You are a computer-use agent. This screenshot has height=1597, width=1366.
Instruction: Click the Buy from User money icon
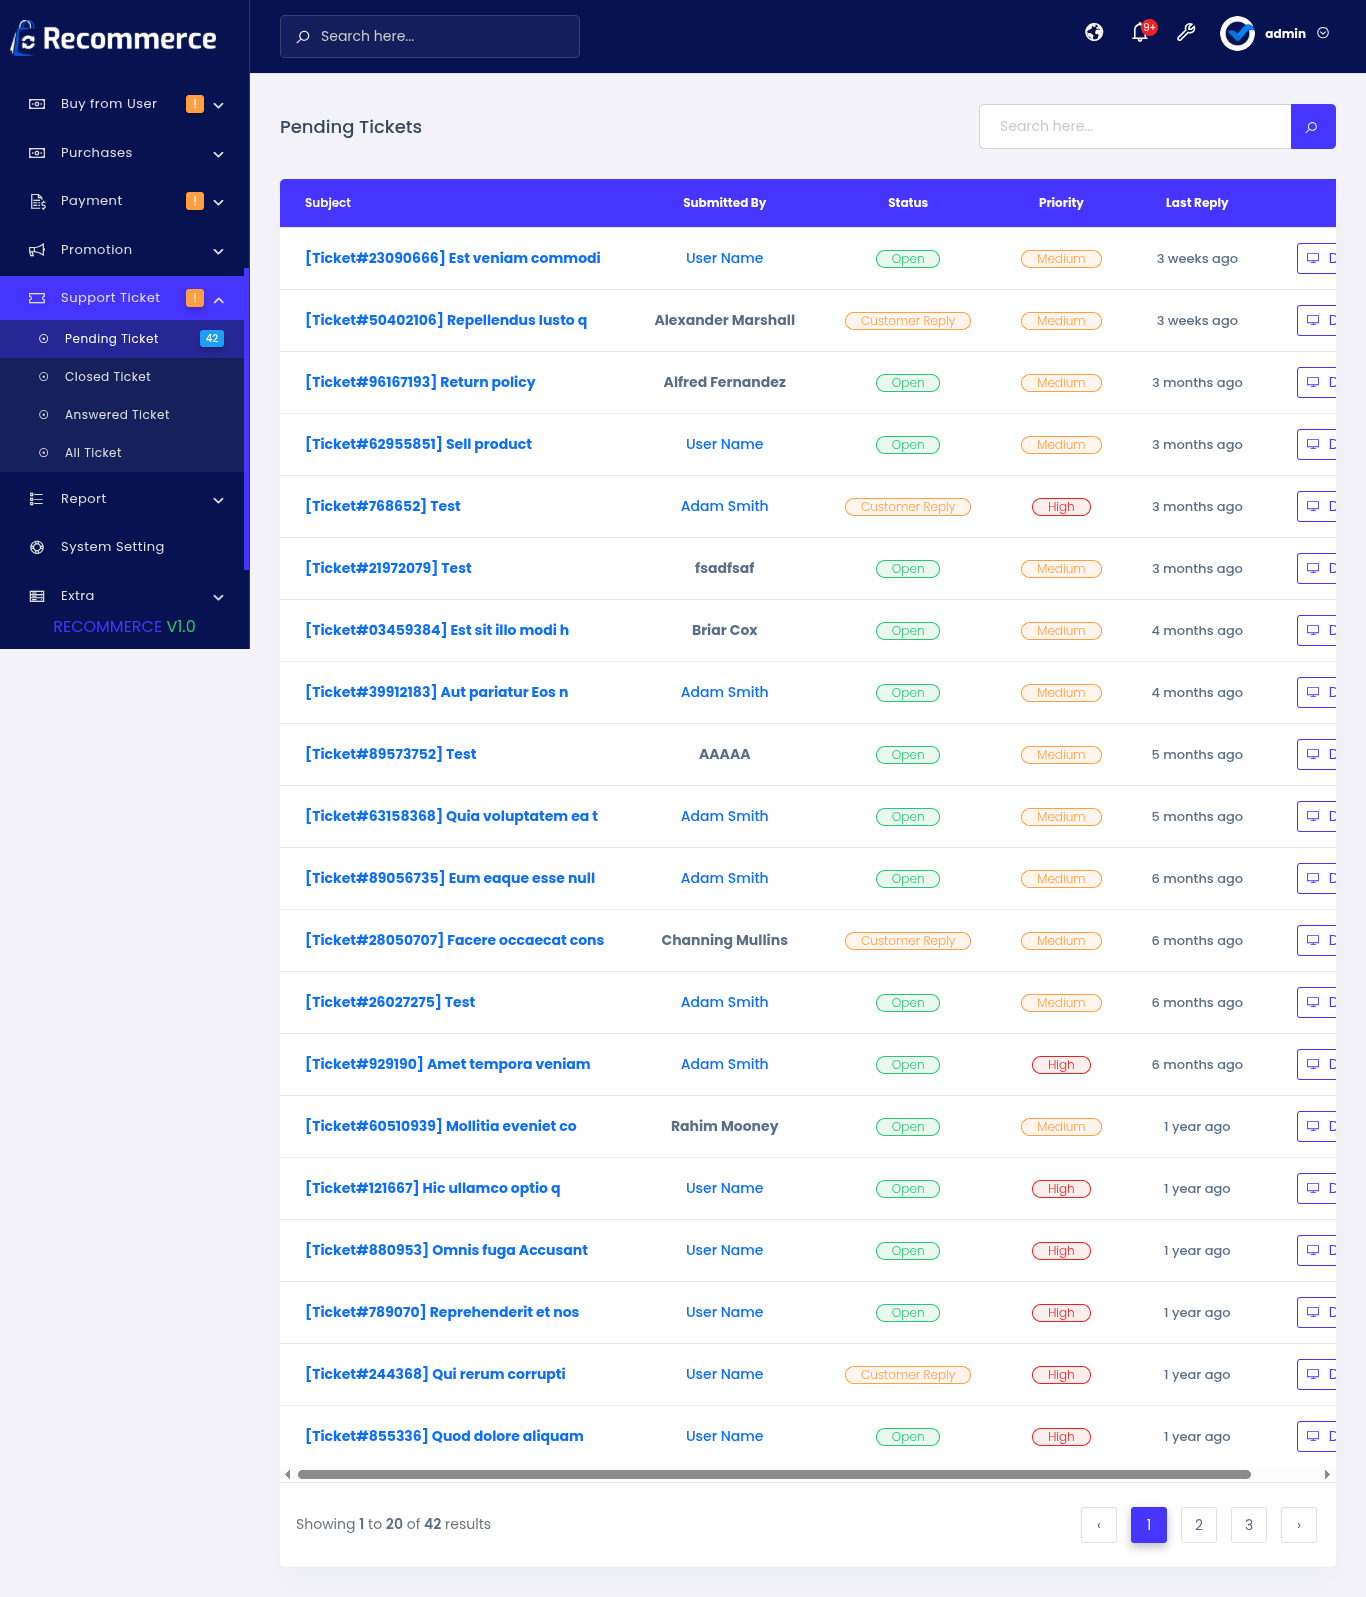click(37, 104)
